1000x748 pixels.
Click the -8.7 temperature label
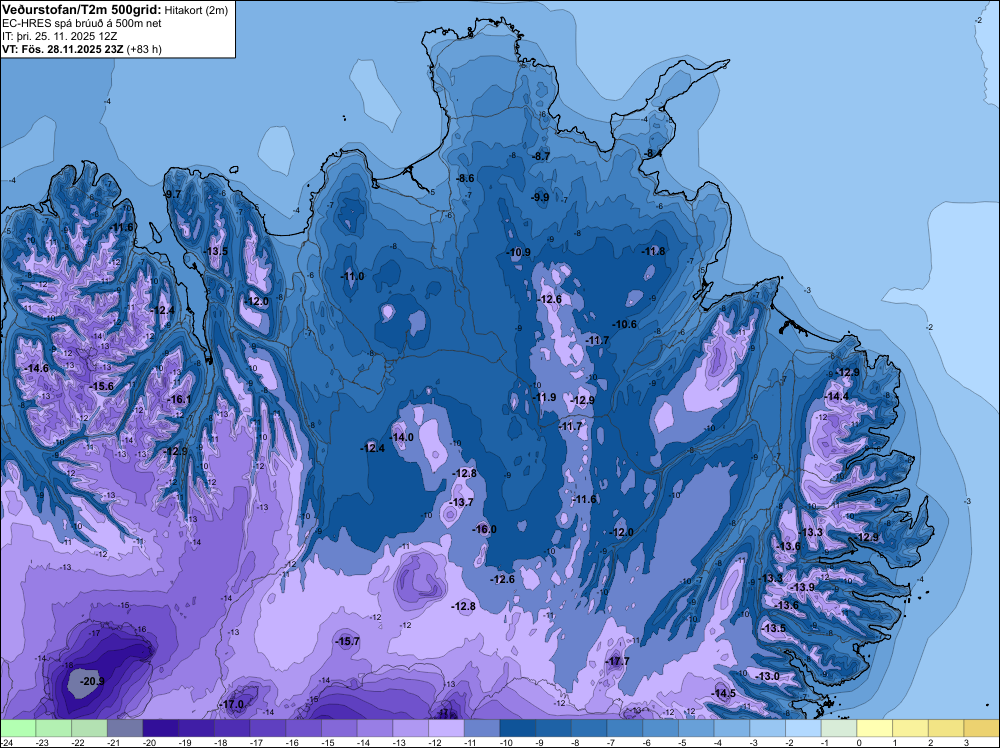[541, 156]
